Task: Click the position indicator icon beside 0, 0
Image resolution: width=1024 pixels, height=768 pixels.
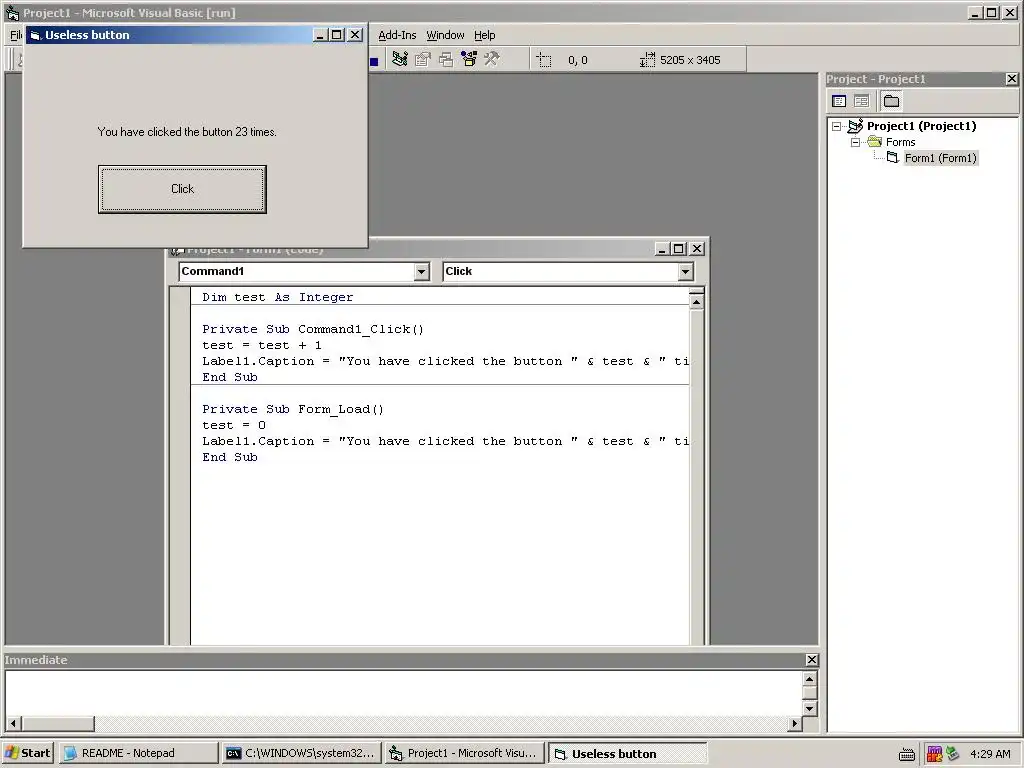Action: pos(543,60)
